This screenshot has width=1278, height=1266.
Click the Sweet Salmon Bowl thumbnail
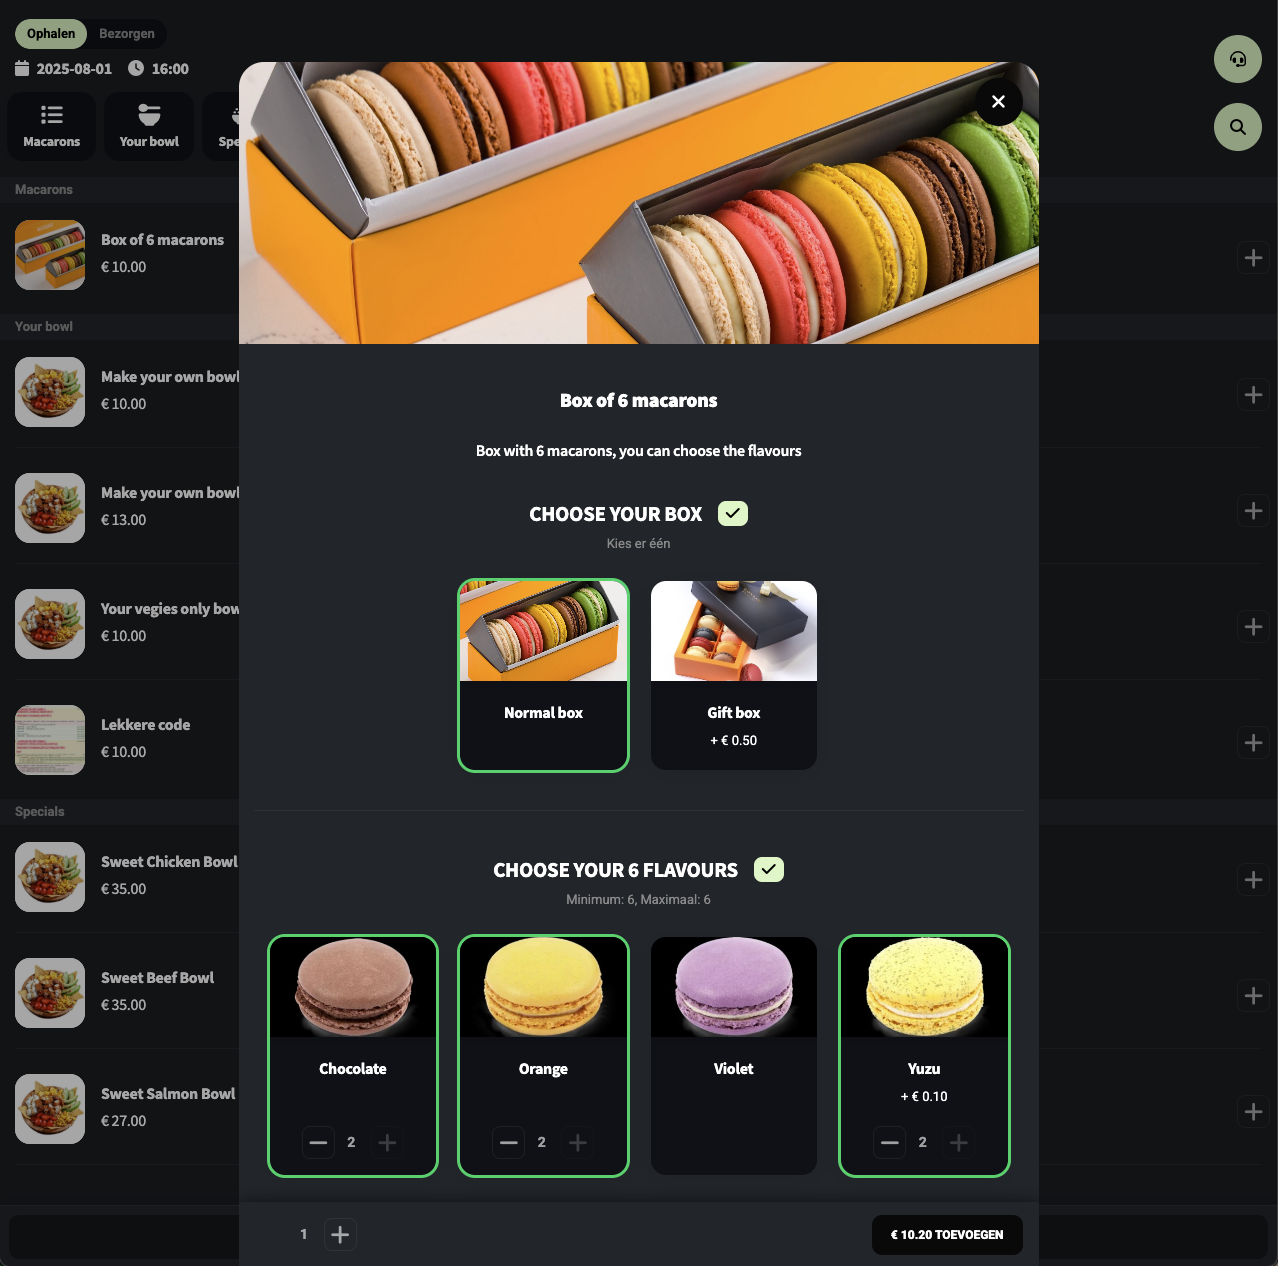point(50,1109)
